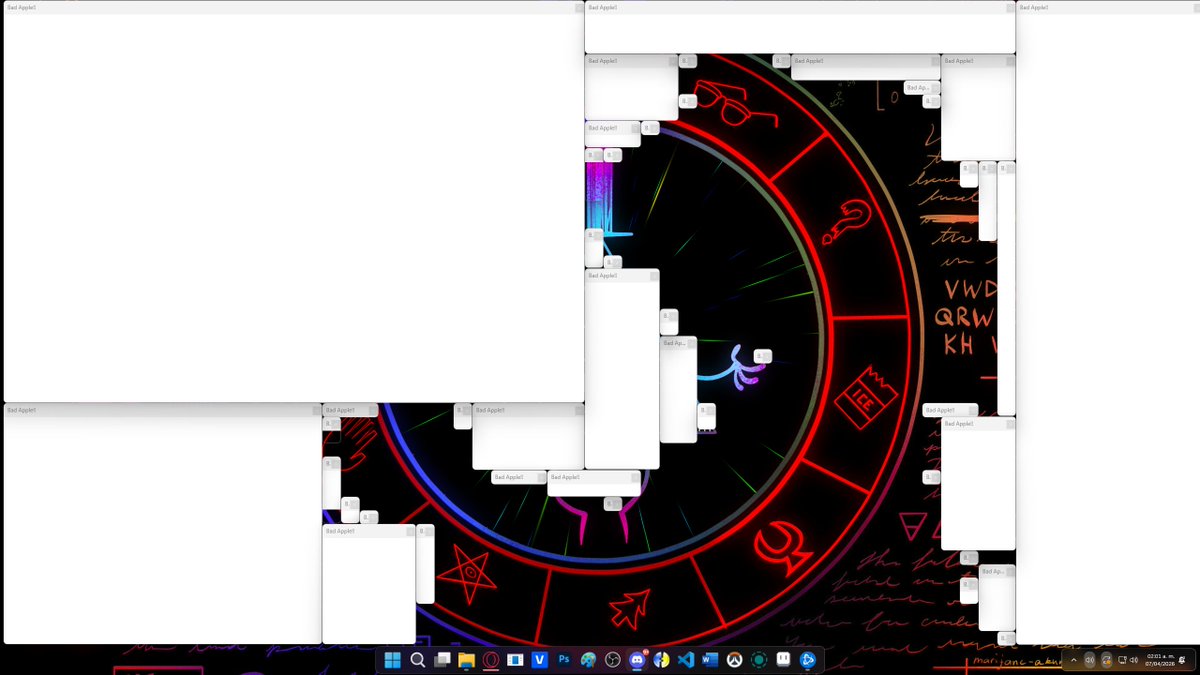Launch Photoshop from the taskbar
The height and width of the screenshot is (675, 1200).
(x=564, y=660)
